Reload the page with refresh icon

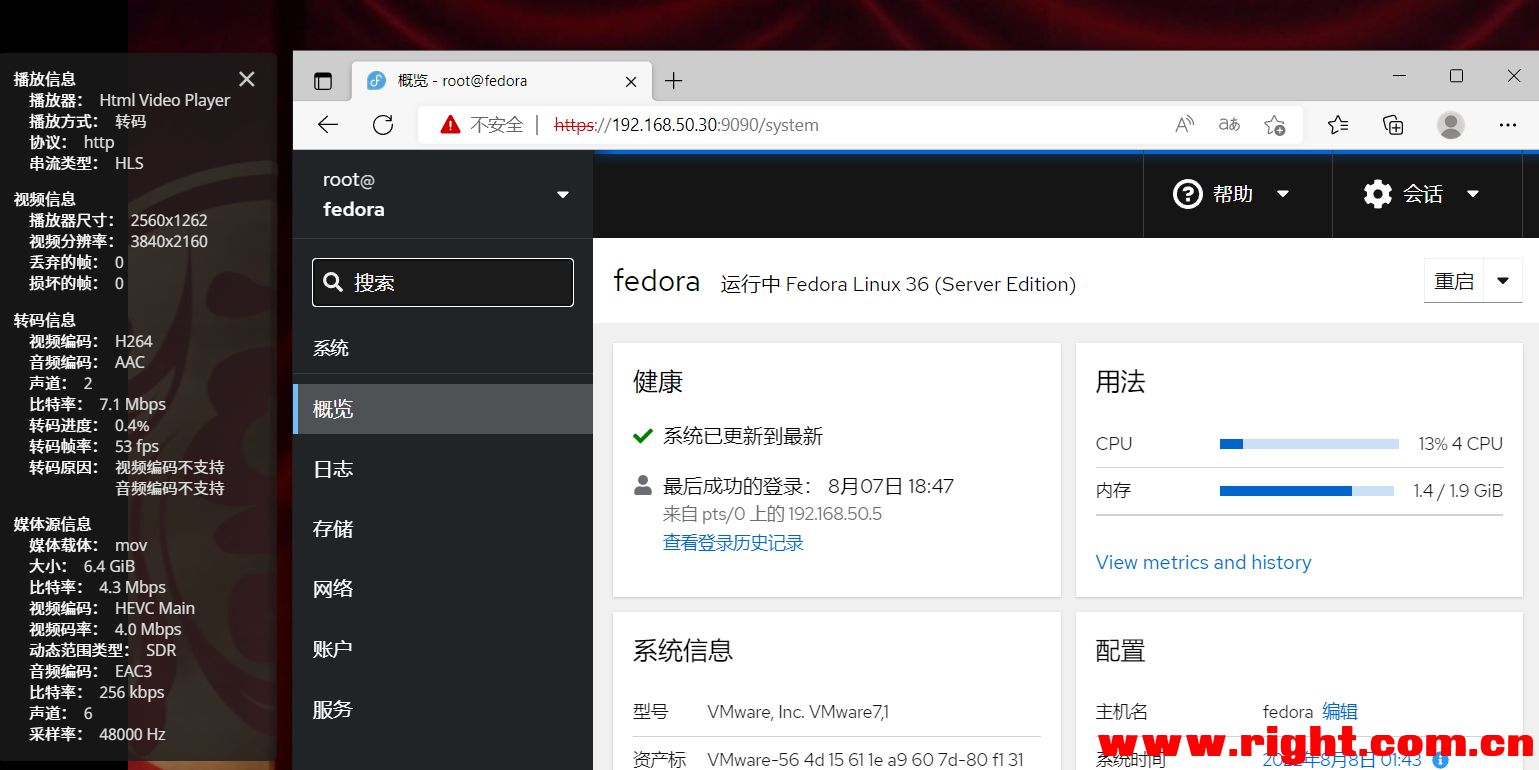(x=383, y=124)
